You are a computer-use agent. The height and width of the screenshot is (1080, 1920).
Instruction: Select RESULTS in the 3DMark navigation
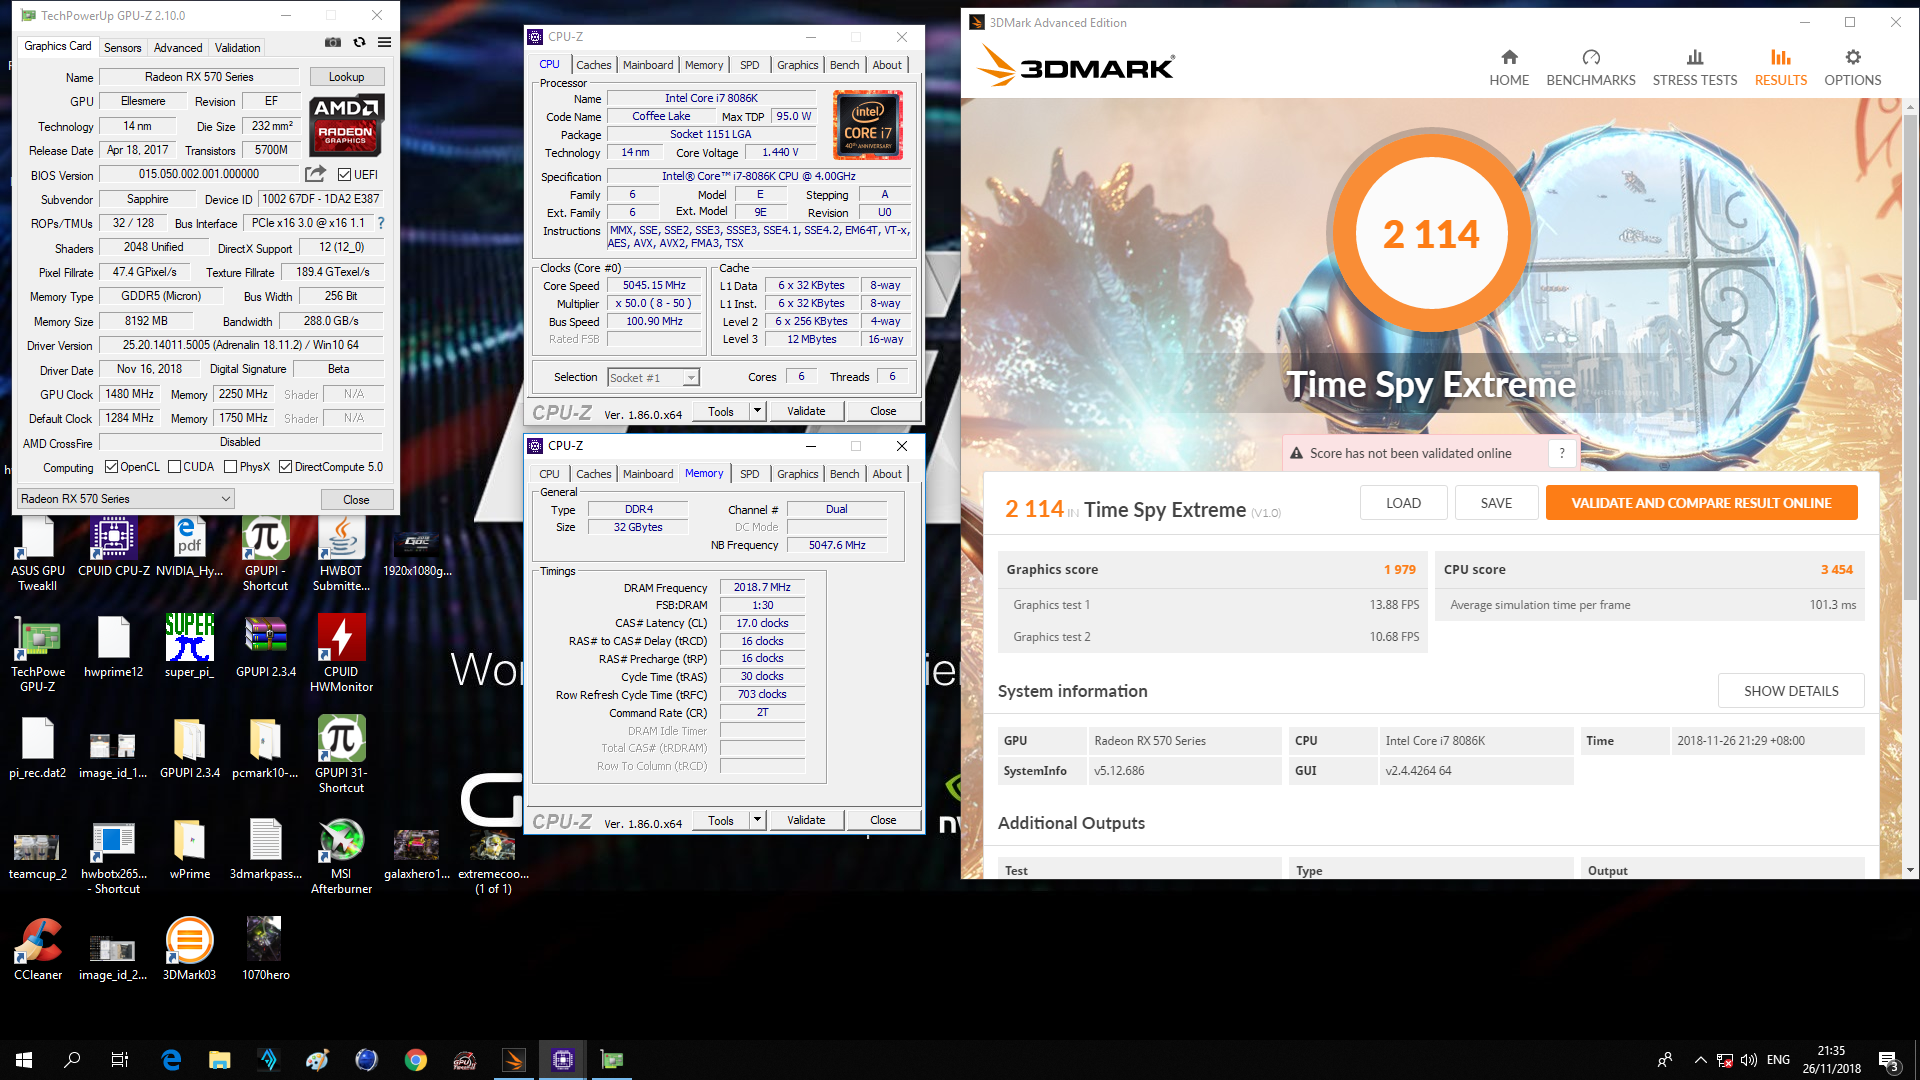click(x=1780, y=67)
